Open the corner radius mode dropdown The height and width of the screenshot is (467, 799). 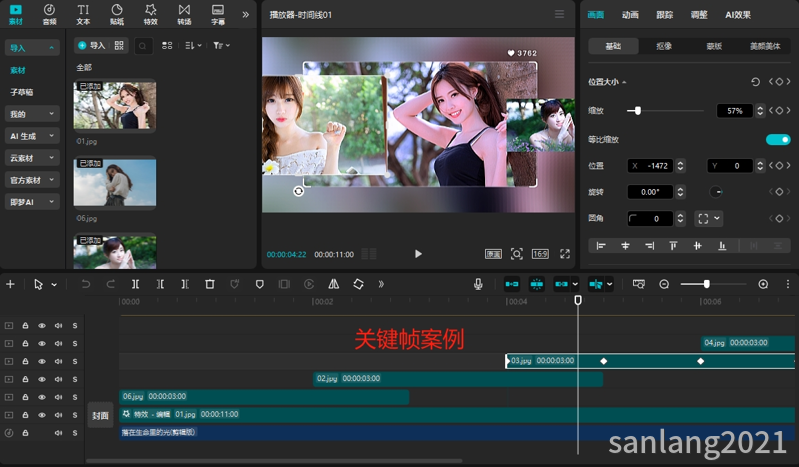point(708,218)
